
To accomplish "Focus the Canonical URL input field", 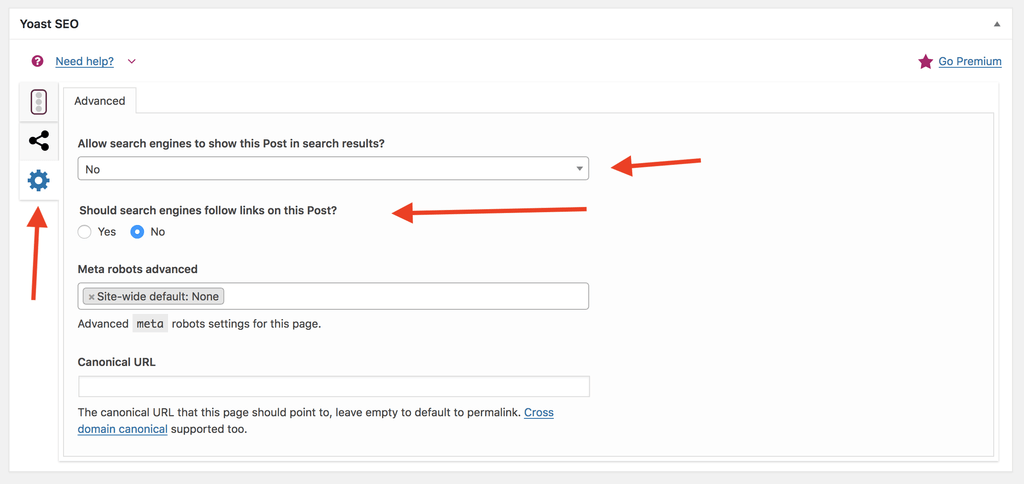I will coord(334,386).
